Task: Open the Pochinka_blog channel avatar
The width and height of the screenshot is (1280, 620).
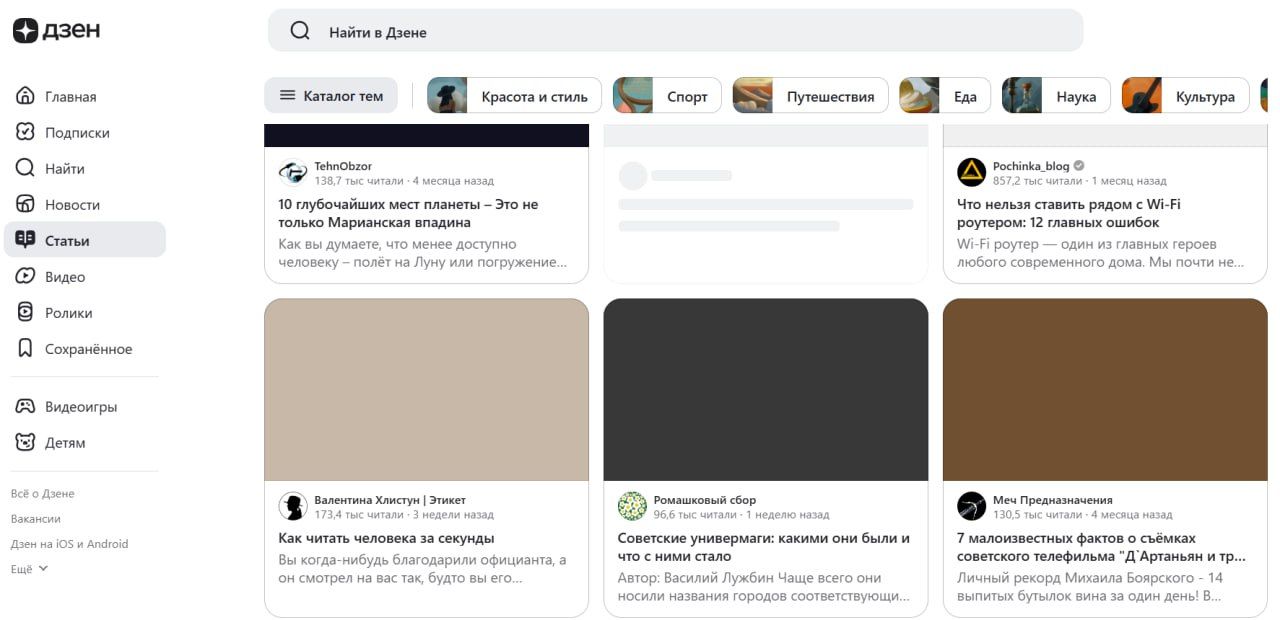Action: (971, 173)
